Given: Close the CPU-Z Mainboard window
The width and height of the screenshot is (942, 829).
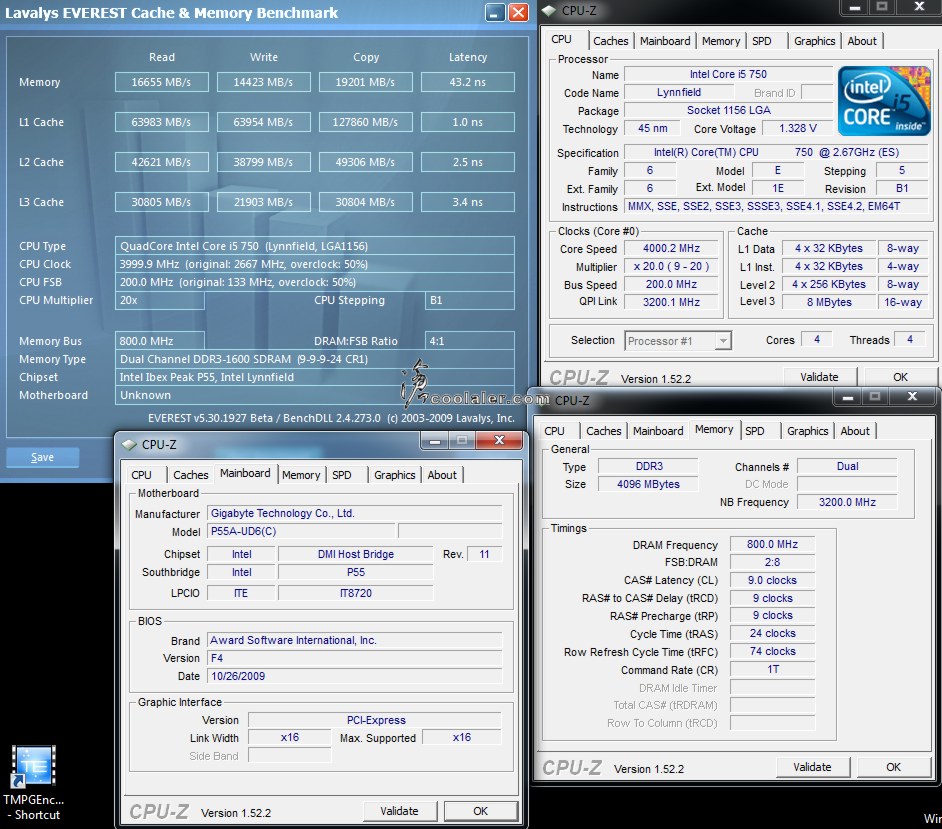Looking at the screenshot, I should [499, 440].
